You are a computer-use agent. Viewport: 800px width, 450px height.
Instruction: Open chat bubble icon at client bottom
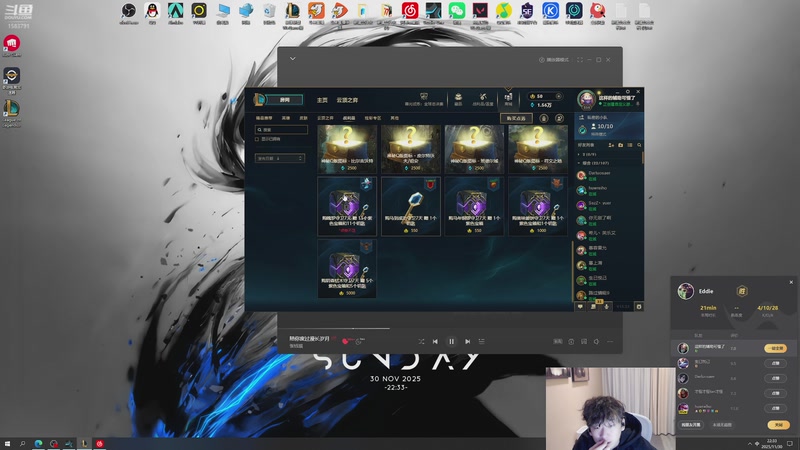click(x=580, y=307)
